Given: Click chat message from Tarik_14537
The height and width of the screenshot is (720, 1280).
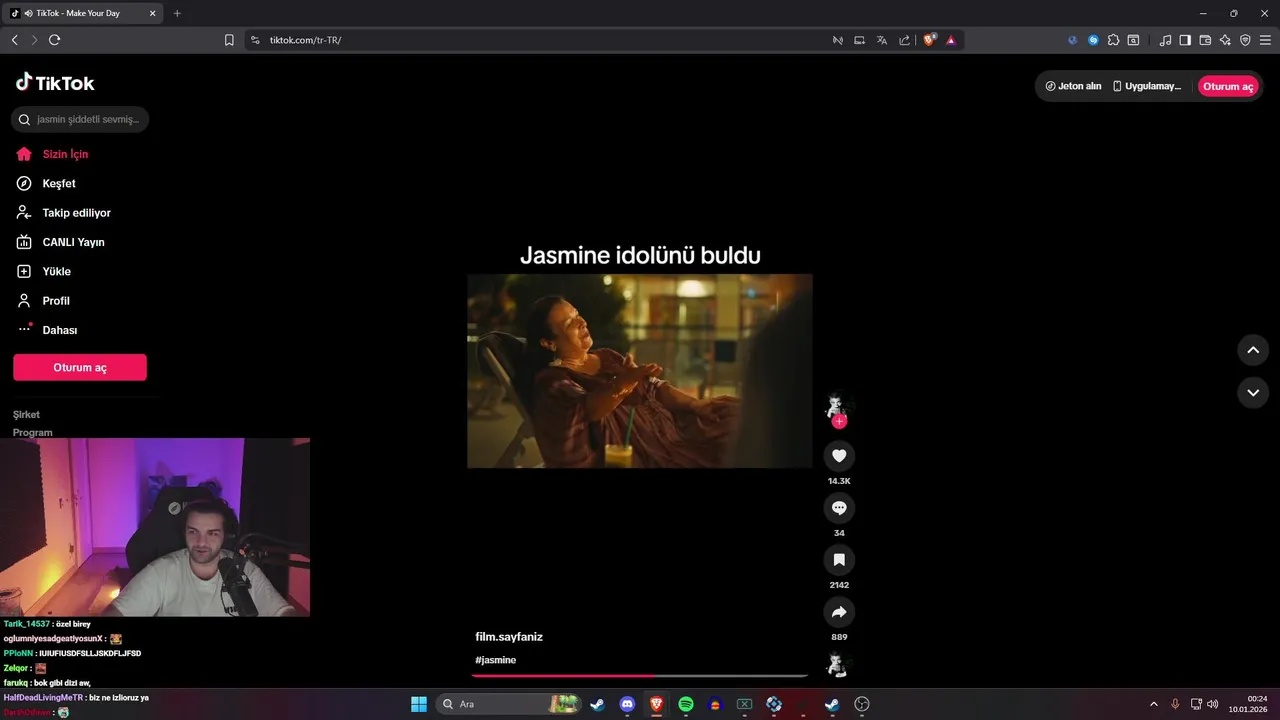Looking at the screenshot, I should [x=47, y=624].
